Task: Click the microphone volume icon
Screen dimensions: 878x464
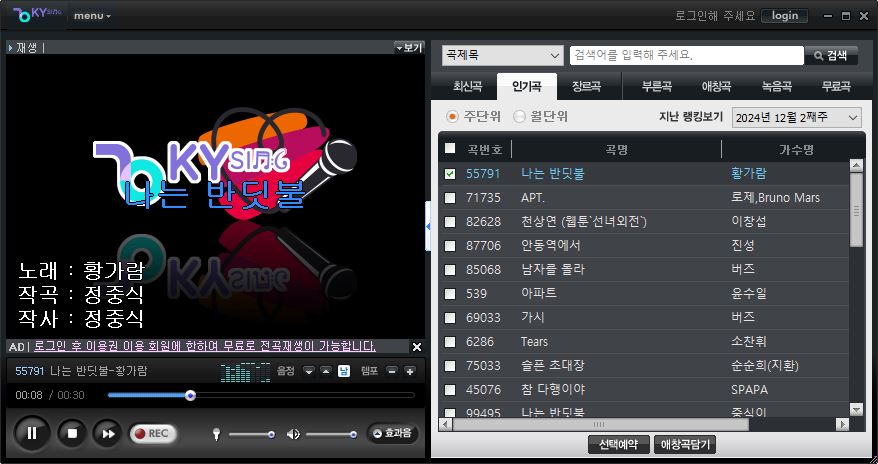Action: [216, 434]
